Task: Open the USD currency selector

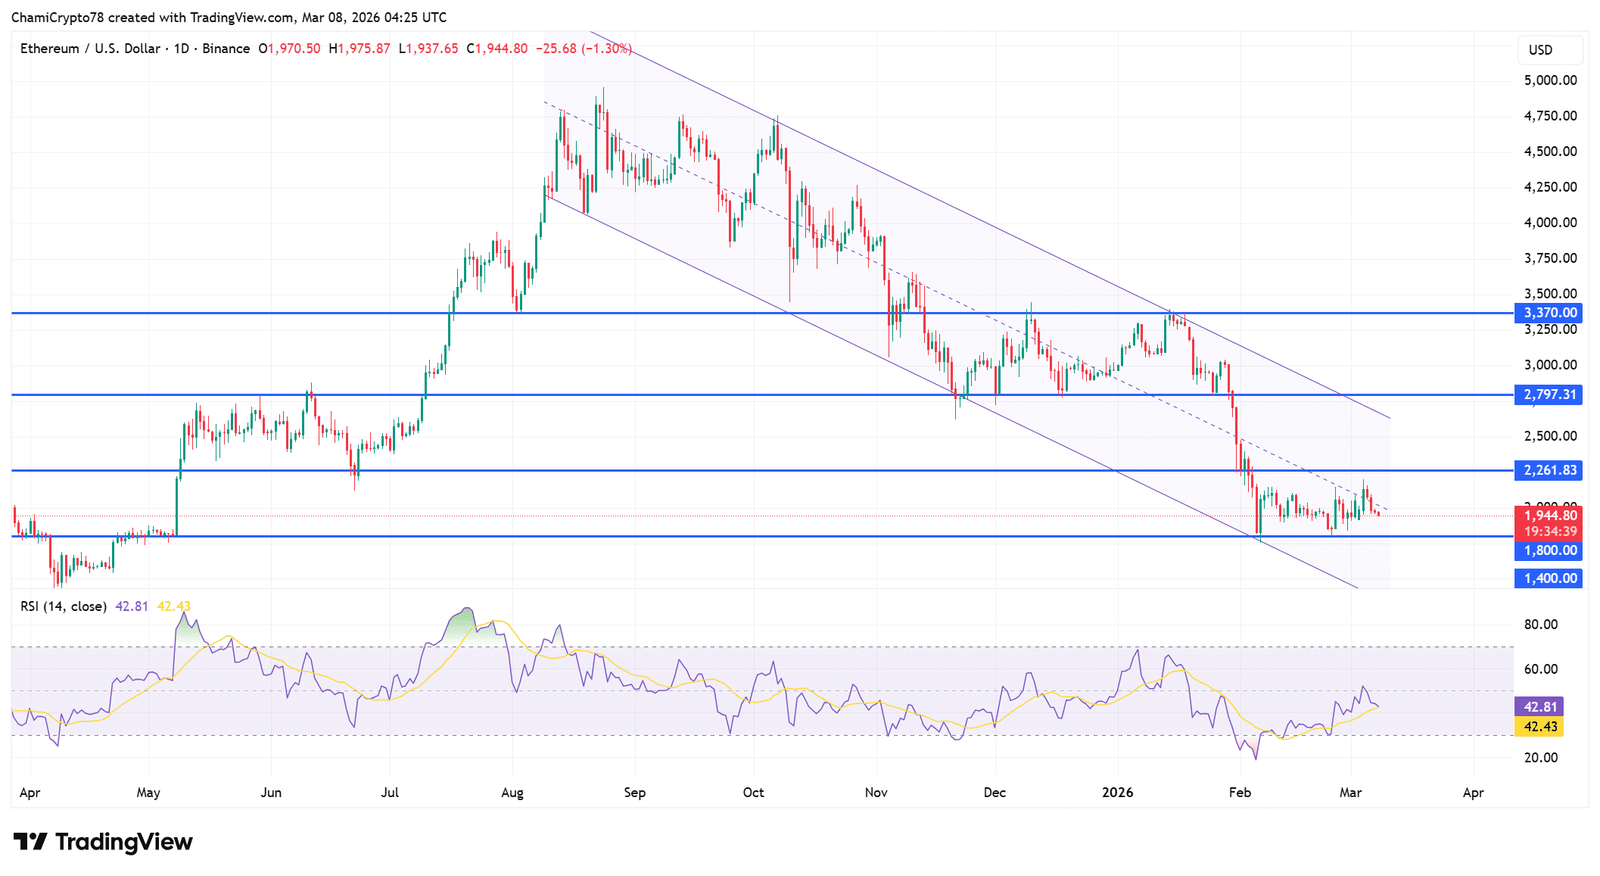Action: 1541,50
